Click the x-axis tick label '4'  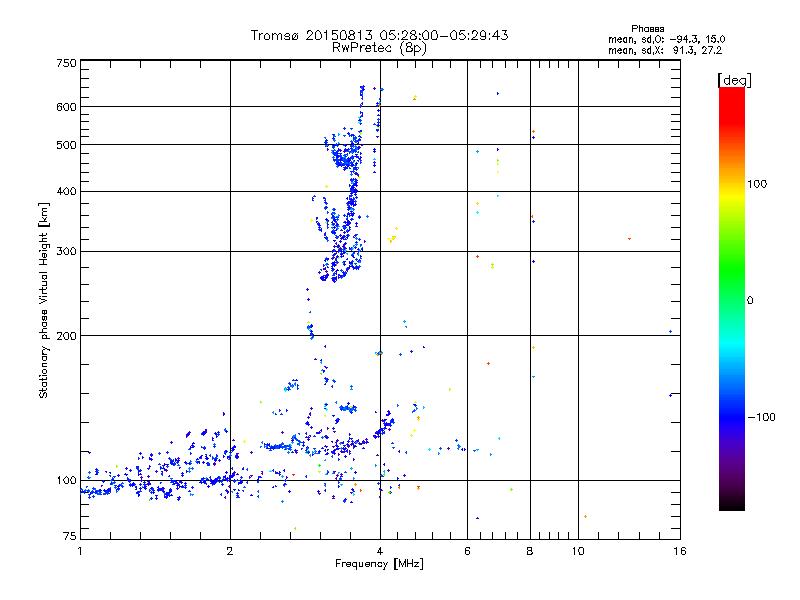pyautogui.click(x=380, y=551)
